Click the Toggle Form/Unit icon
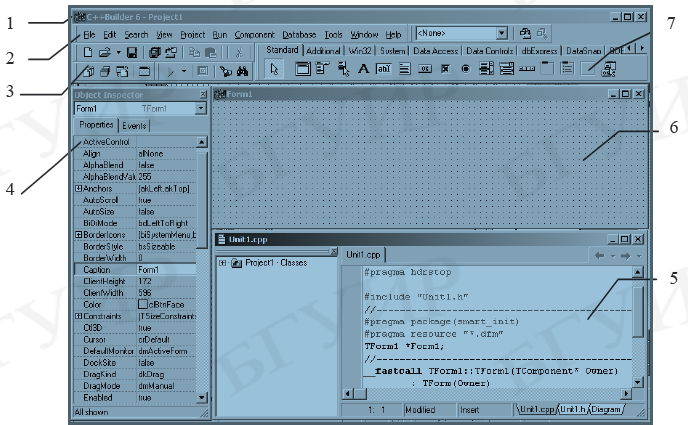The height and width of the screenshot is (425, 688). (122, 71)
